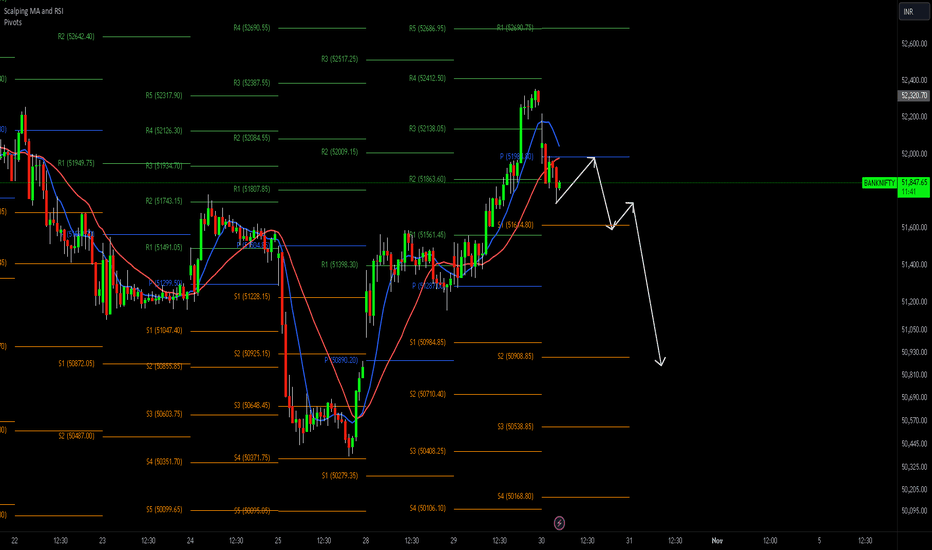This screenshot has width=932, height=550.
Task: Click the BANKNIFTY symbol price tag
Action: (879, 183)
